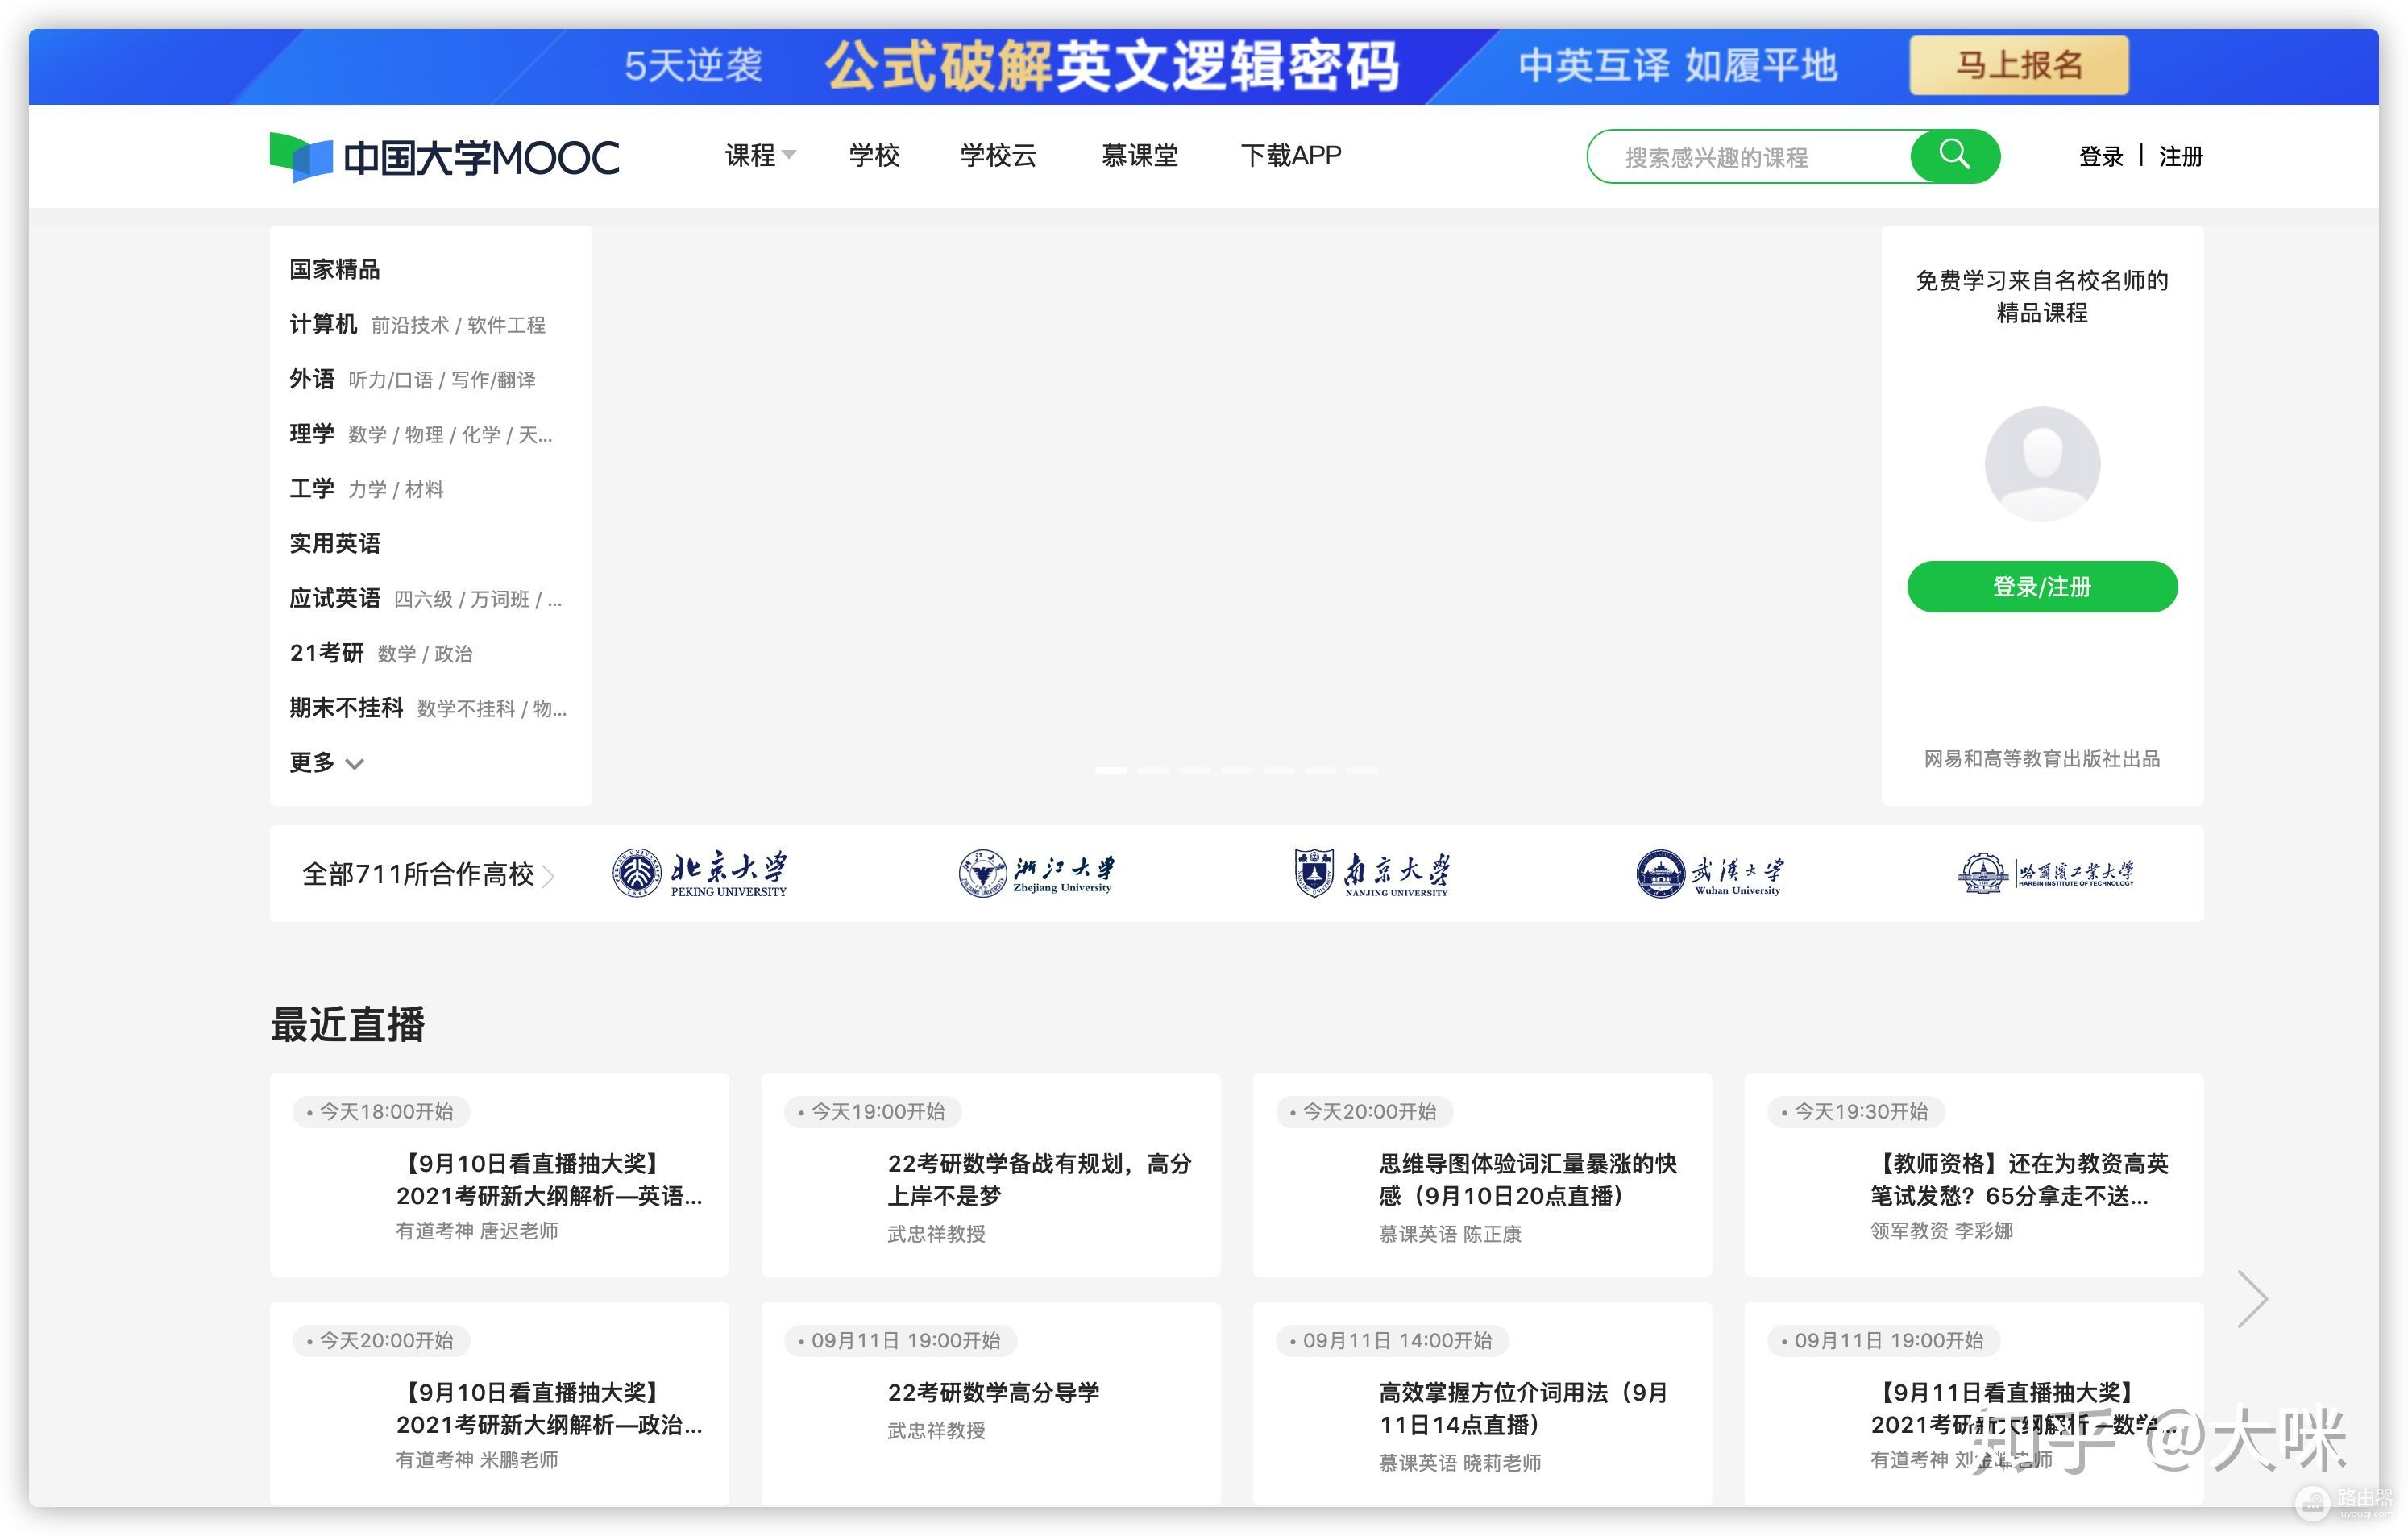Open the 工学 category

click(312, 489)
